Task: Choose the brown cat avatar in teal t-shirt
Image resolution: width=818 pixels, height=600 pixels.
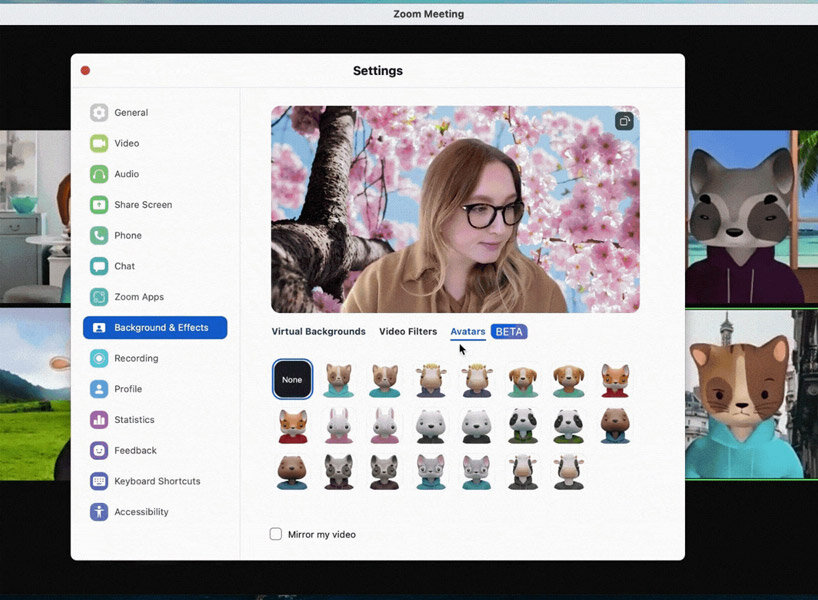Action: pyautogui.click(x=384, y=380)
